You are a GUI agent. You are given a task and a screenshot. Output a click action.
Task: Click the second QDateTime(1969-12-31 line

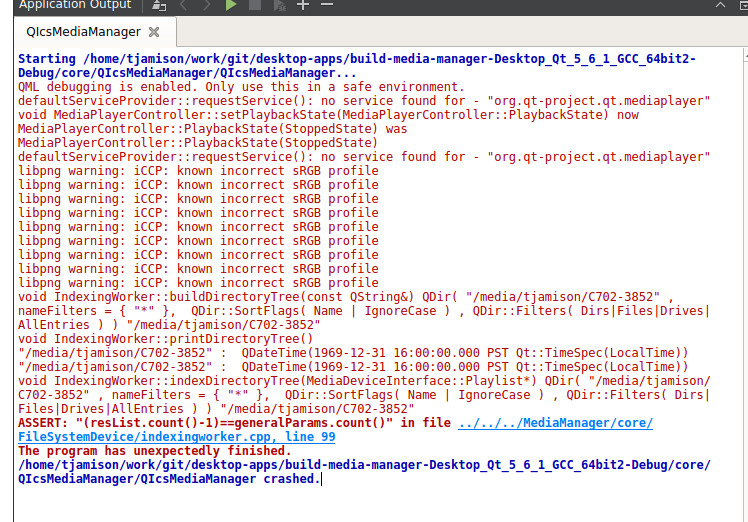coord(353,367)
